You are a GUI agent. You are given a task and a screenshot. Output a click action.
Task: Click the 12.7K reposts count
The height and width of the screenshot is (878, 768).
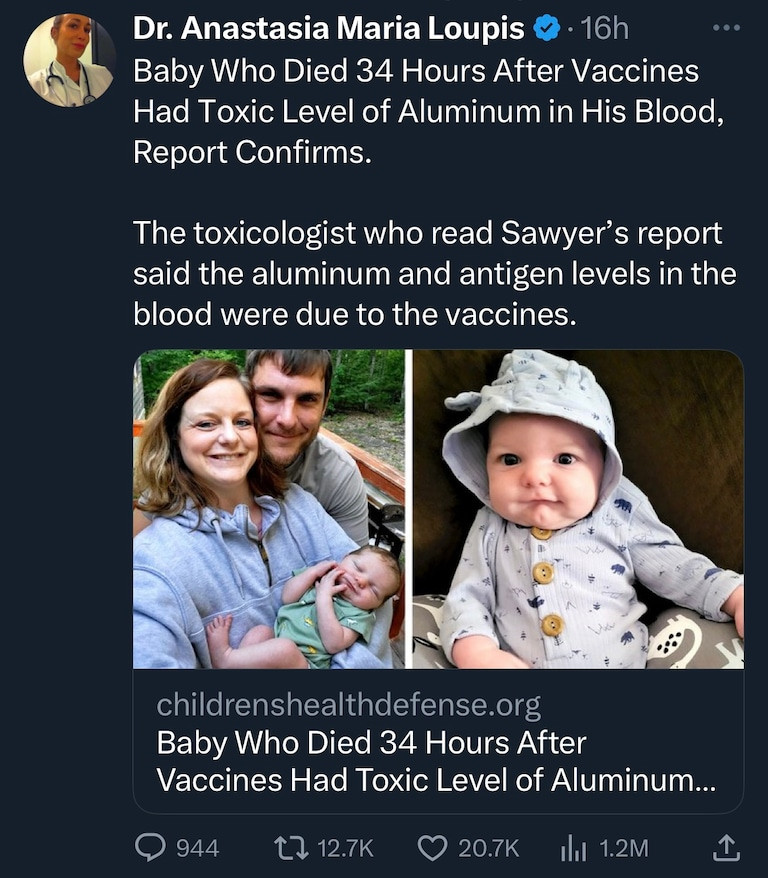tap(344, 848)
